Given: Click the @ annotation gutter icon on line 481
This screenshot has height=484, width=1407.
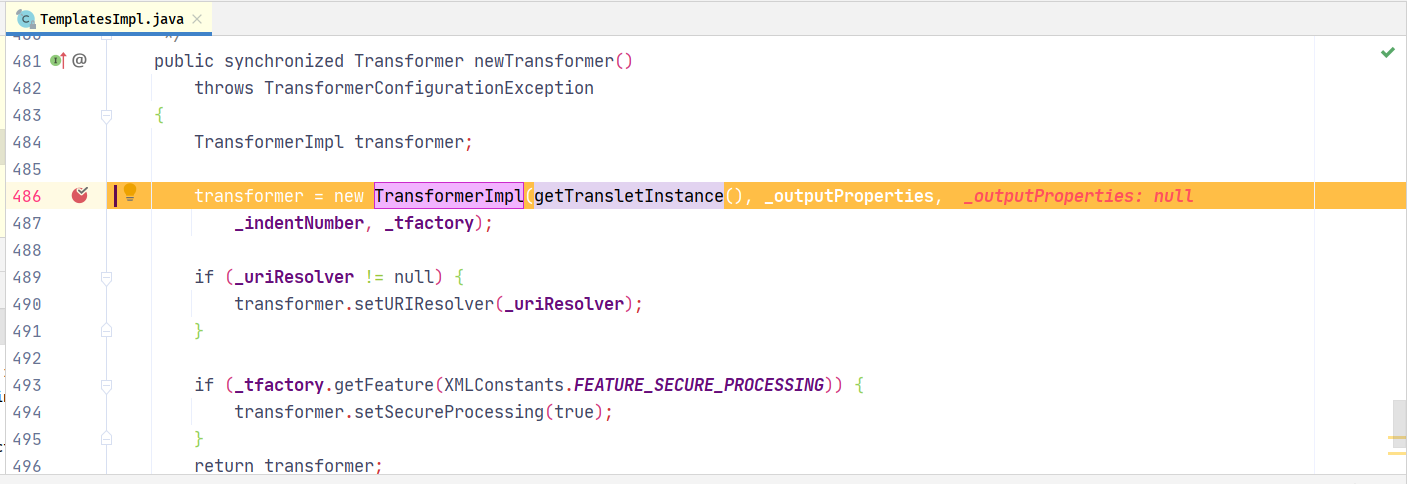Looking at the screenshot, I should [80, 61].
